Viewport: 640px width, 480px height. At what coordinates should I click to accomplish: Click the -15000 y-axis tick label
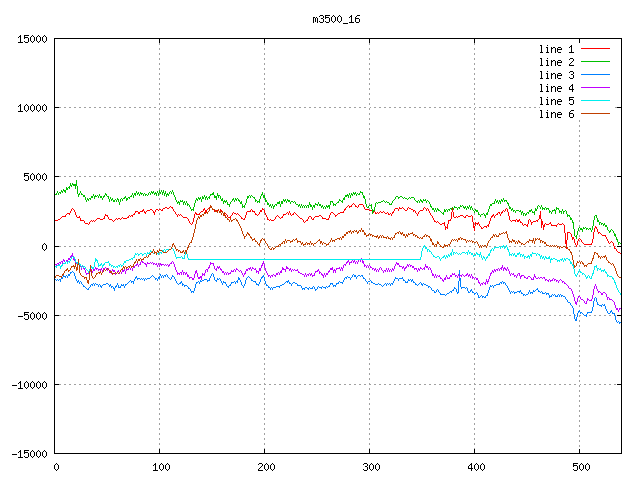28,454
